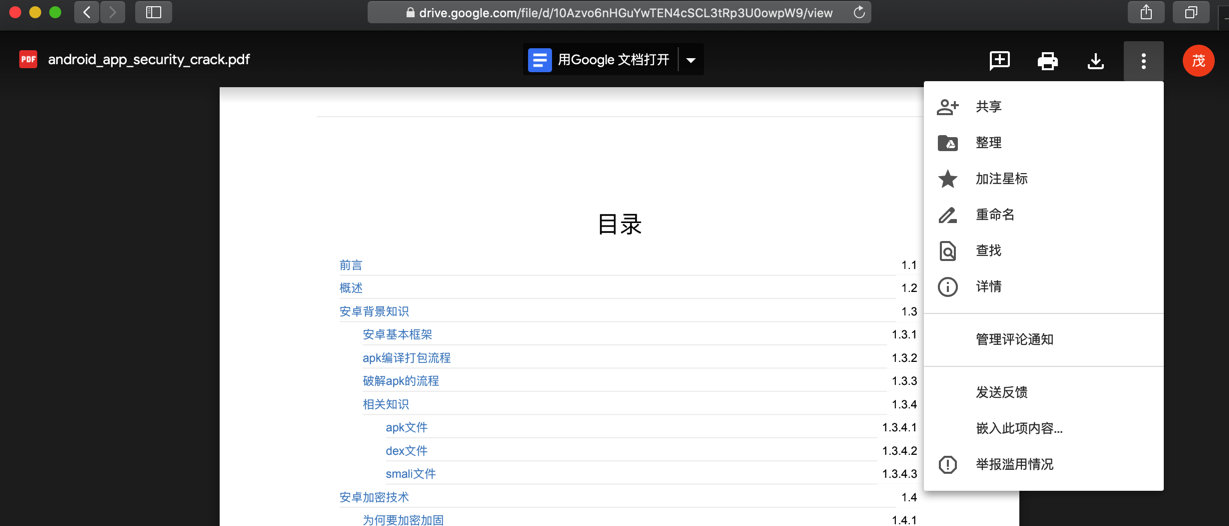The width and height of the screenshot is (1229, 526).
Task: Open the account avatar 茂
Action: [1198, 61]
